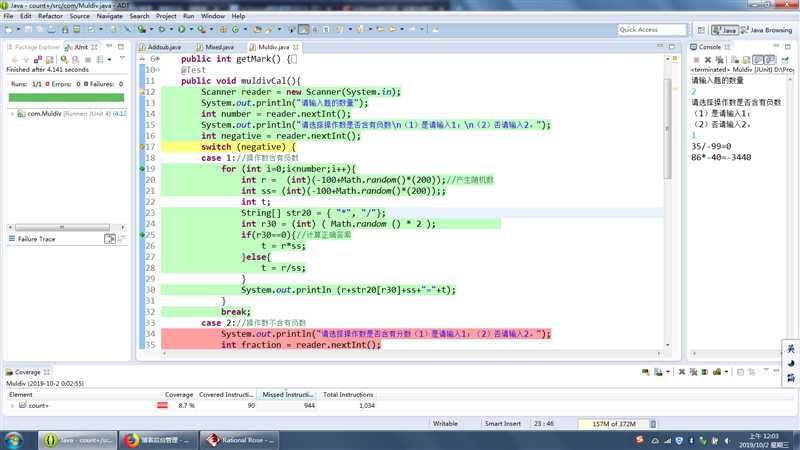Click the green JUnit progress bar
Screen dimensions: 800x450
click(66, 97)
